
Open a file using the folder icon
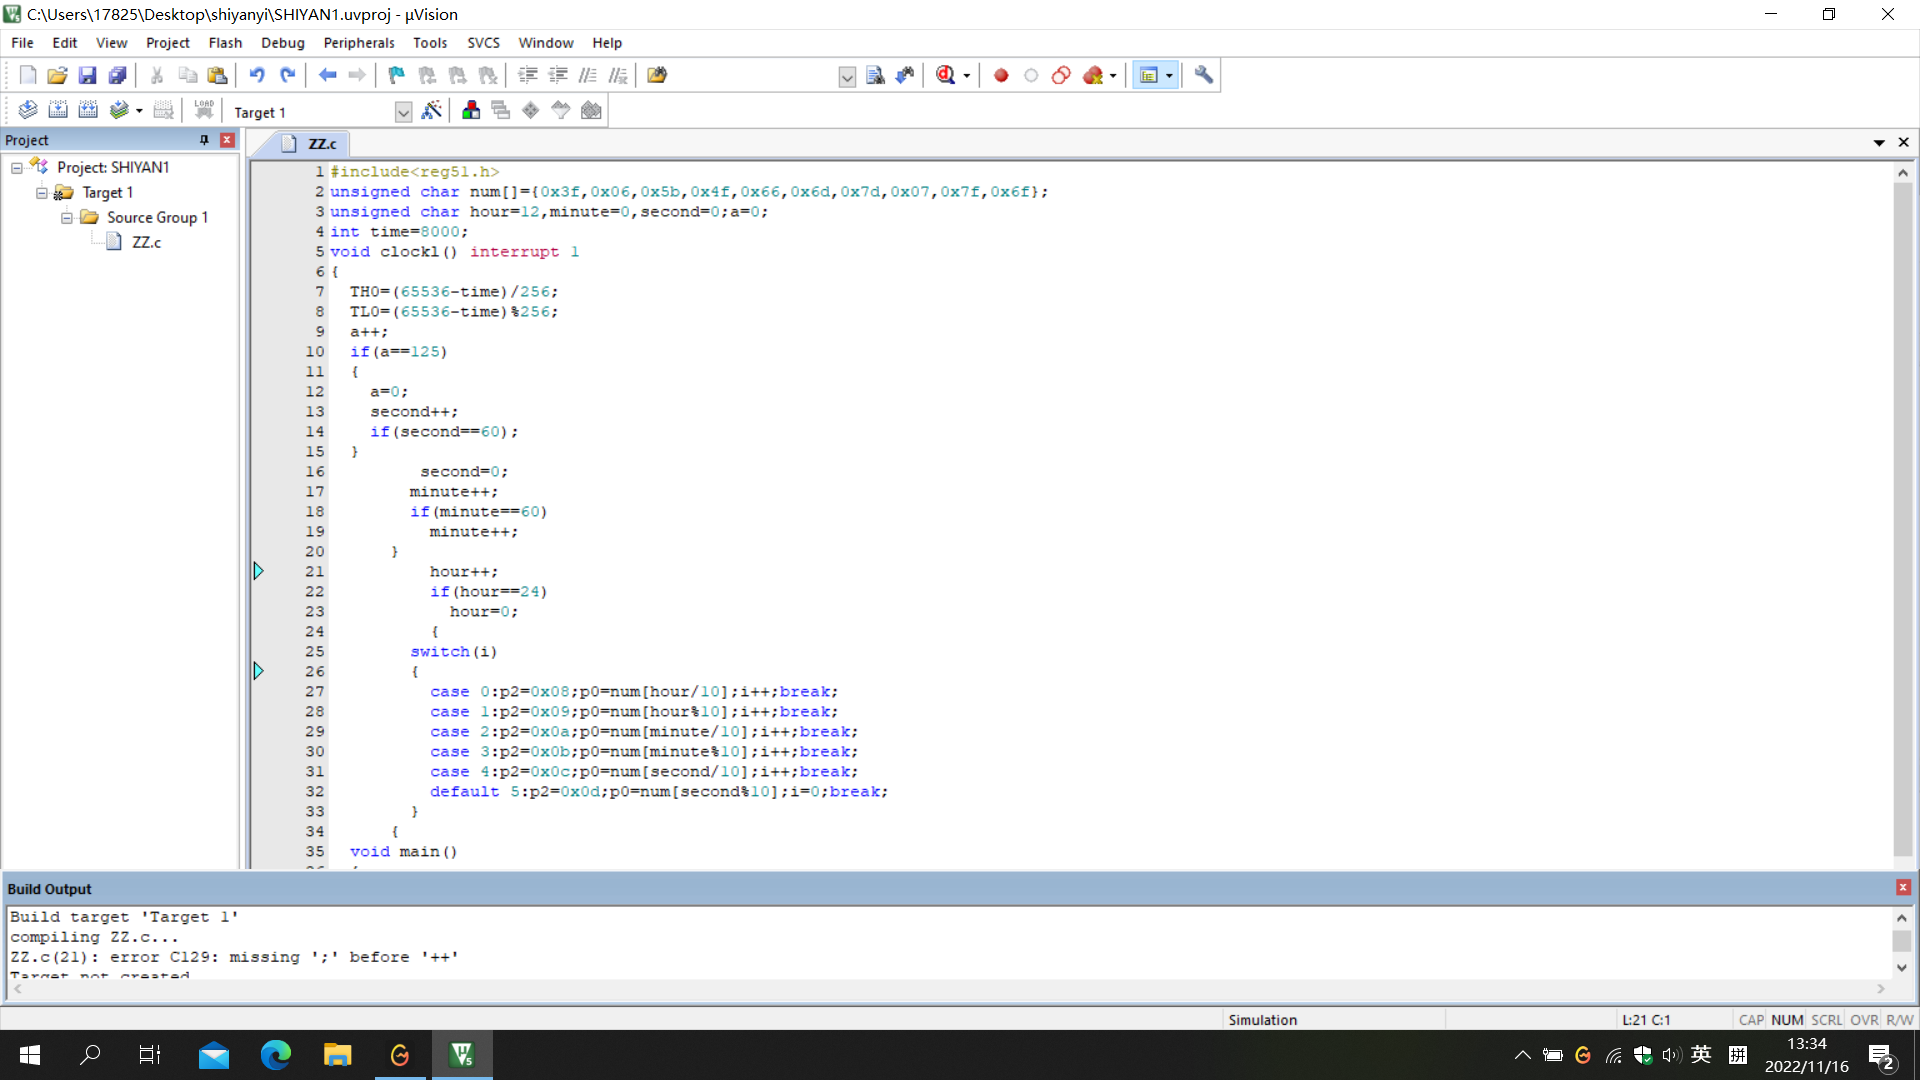point(57,75)
